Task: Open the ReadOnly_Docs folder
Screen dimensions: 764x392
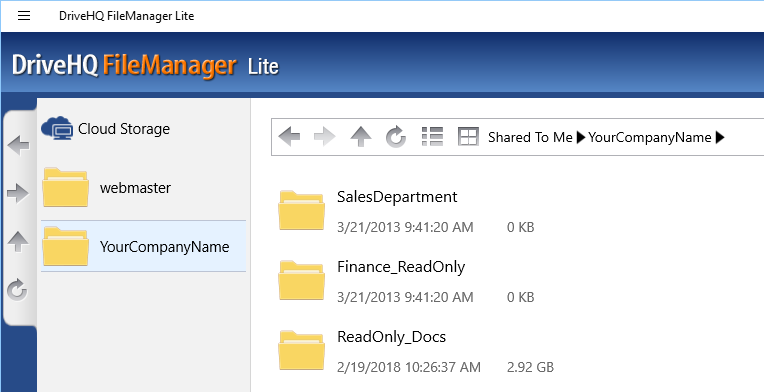Action: point(391,337)
